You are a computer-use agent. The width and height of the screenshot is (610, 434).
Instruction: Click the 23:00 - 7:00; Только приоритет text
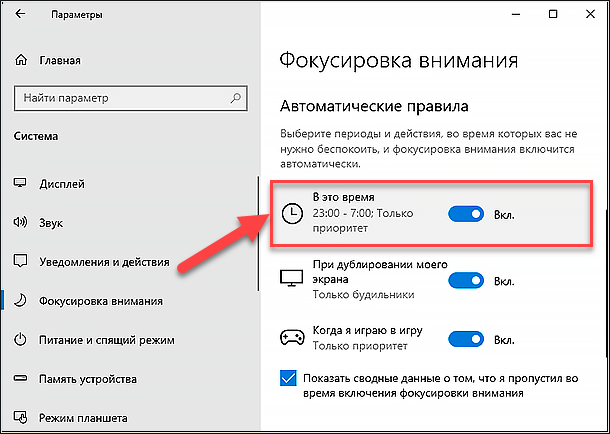pyautogui.click(x=363, y=220)
